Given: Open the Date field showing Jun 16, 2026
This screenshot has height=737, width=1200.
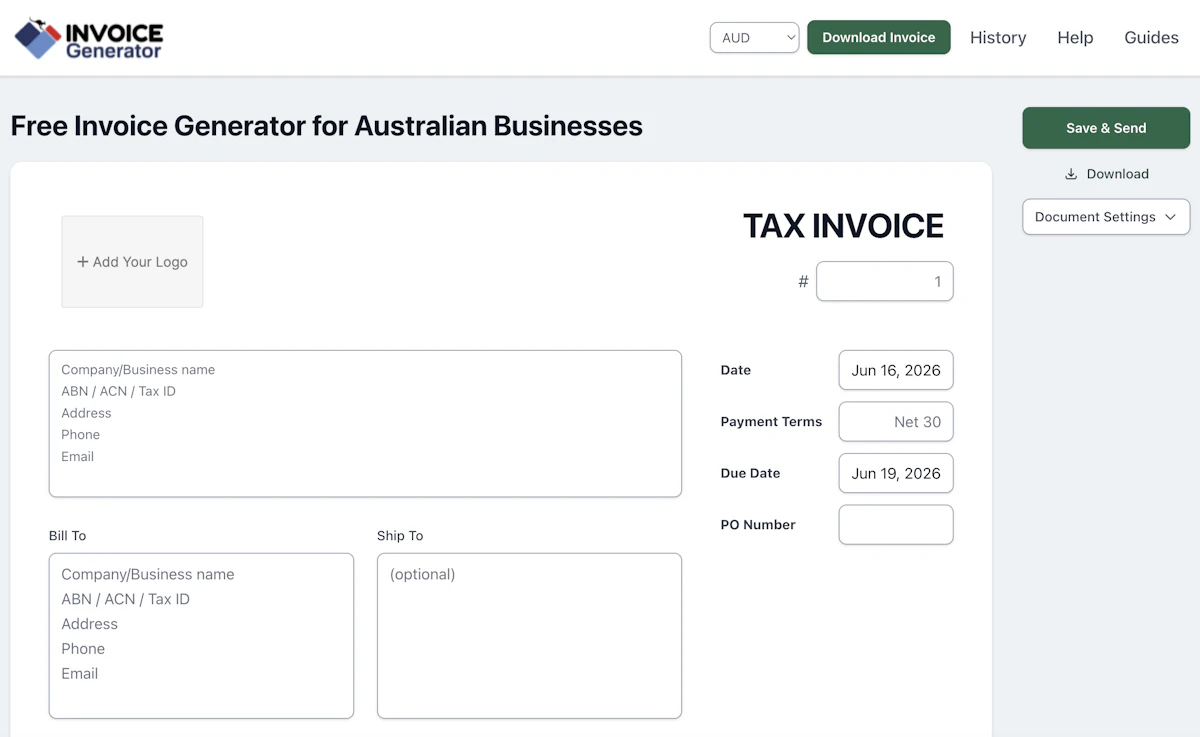Looking at the screenshot, I should [896, 370].
